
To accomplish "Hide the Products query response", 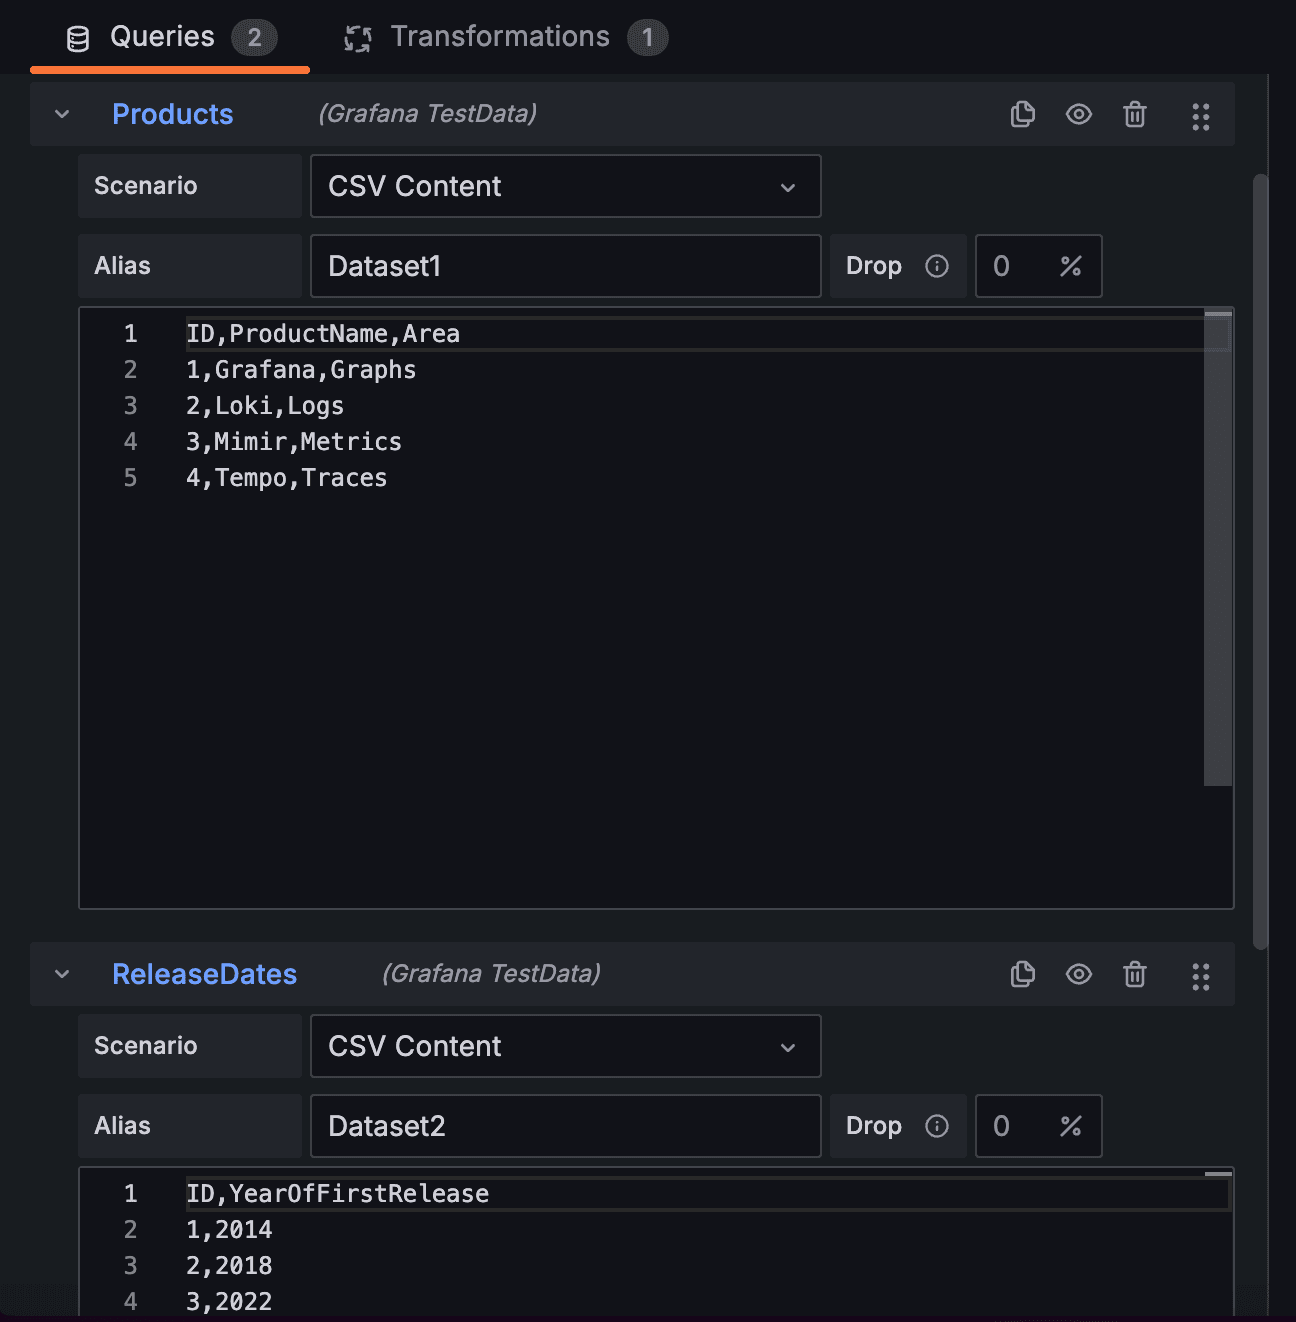I will pos(1078,114).
